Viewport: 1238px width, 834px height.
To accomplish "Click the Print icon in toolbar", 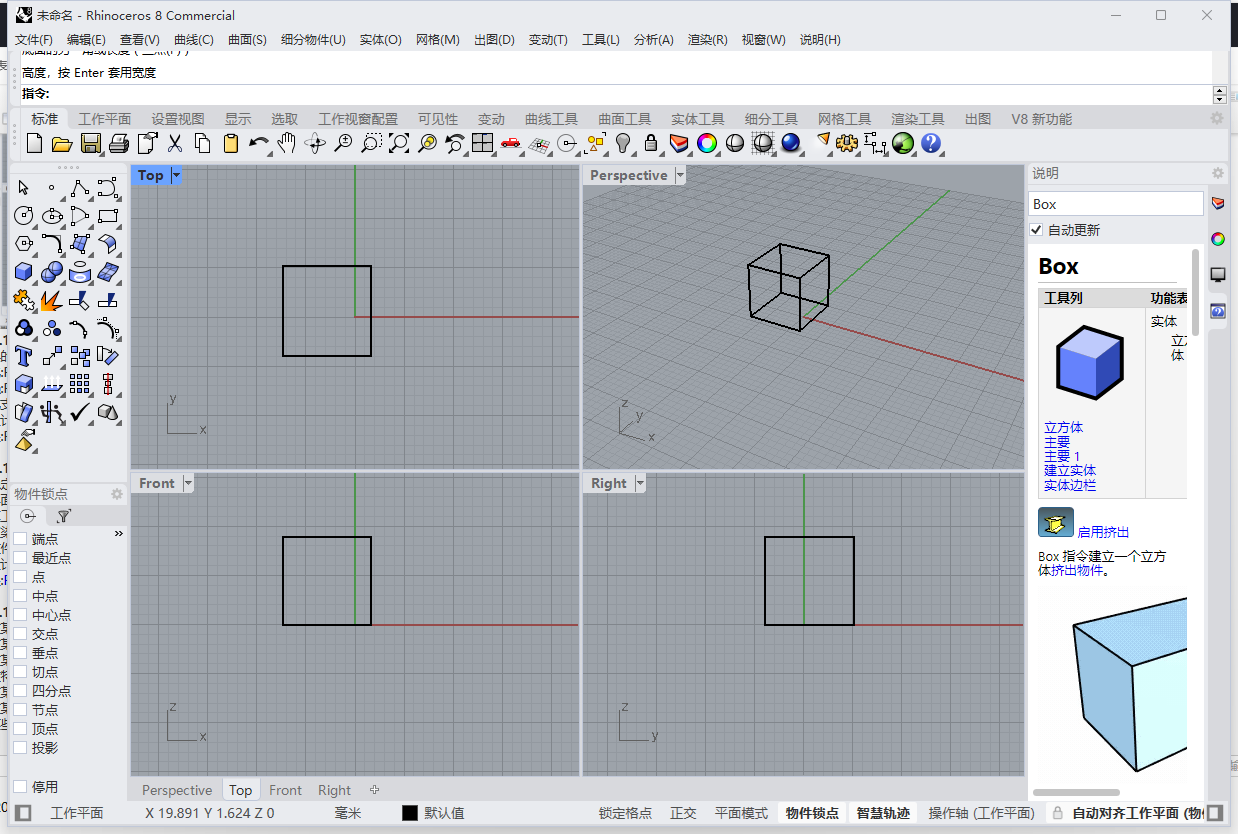I will click(x=118, y=143).
